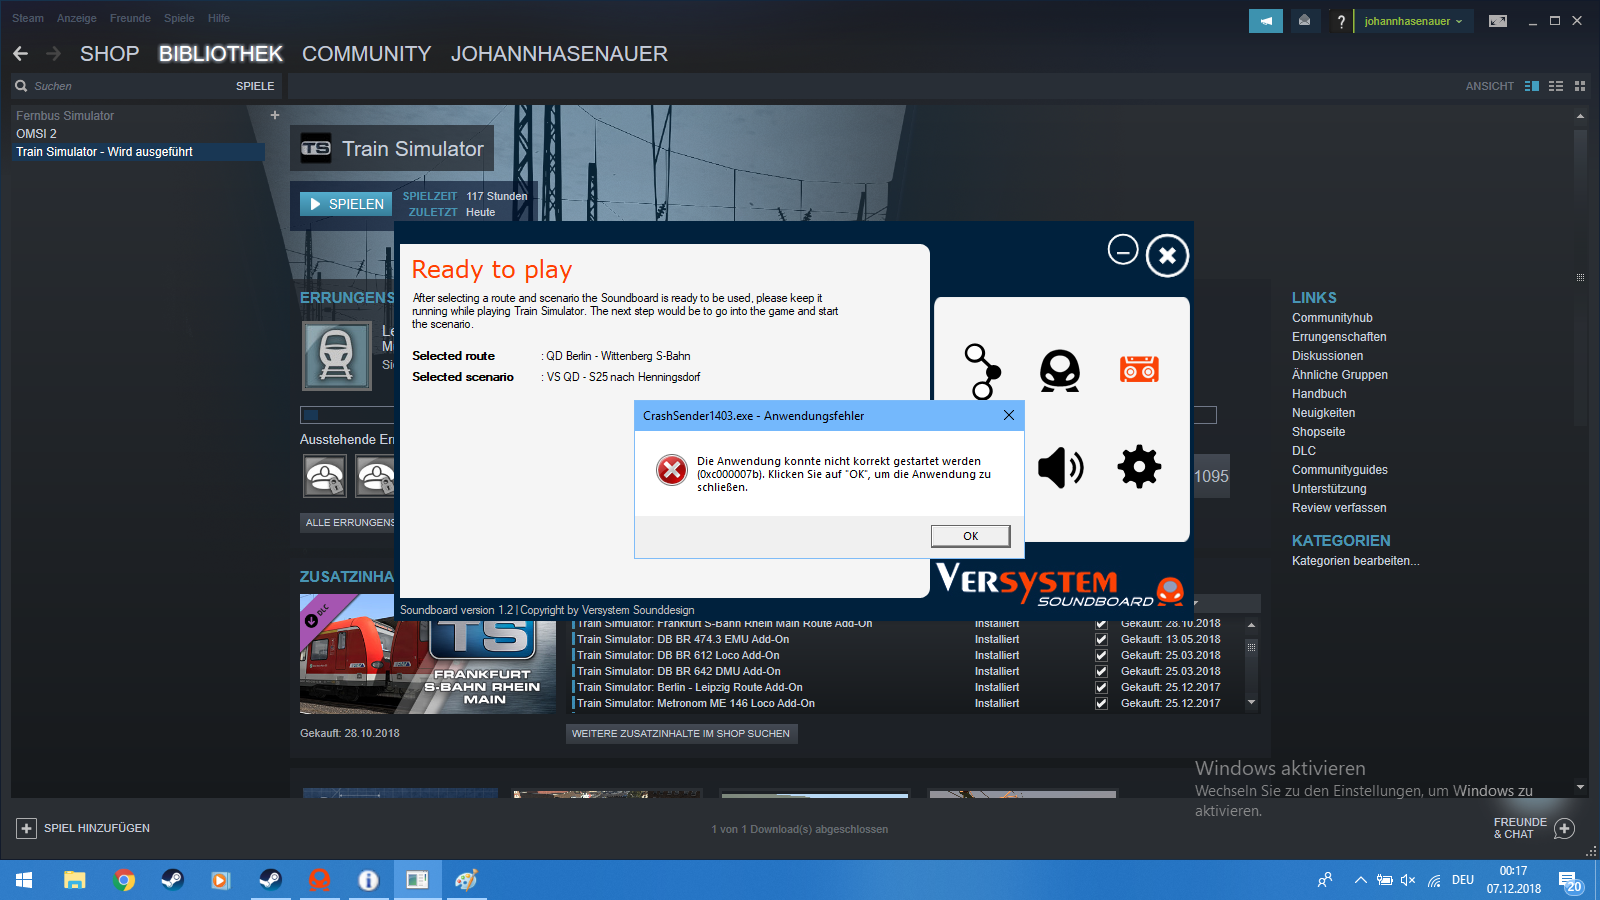Open File Explorer from the taskbar

(x=75, y=880)
